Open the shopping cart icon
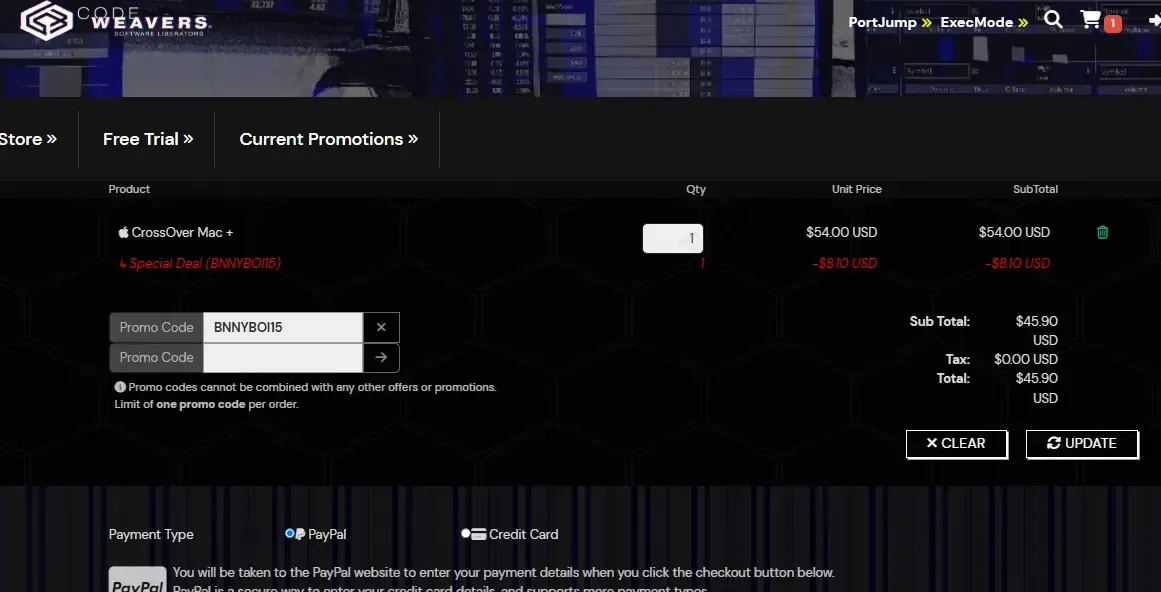The width and height of the screenshot is (1161, 592). click(1090, 20)
